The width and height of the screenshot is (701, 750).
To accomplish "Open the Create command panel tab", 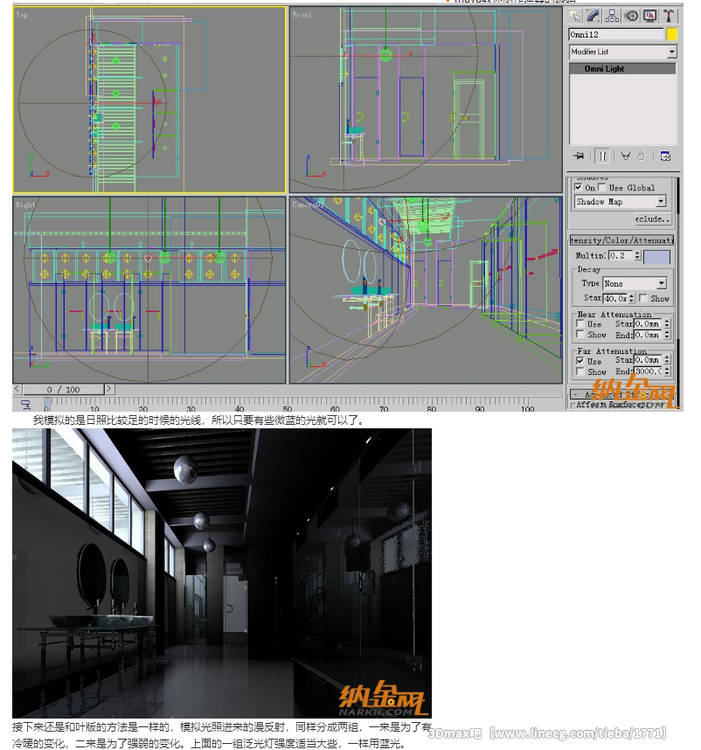I will pyautogui.click(x=575, y=16).
